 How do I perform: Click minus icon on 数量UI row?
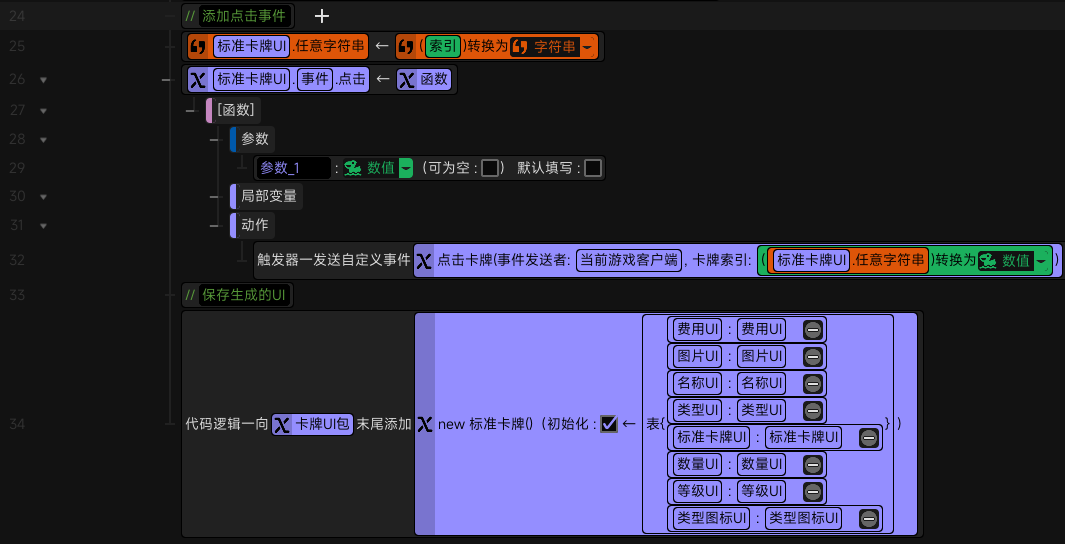click(x=813, y=464)
